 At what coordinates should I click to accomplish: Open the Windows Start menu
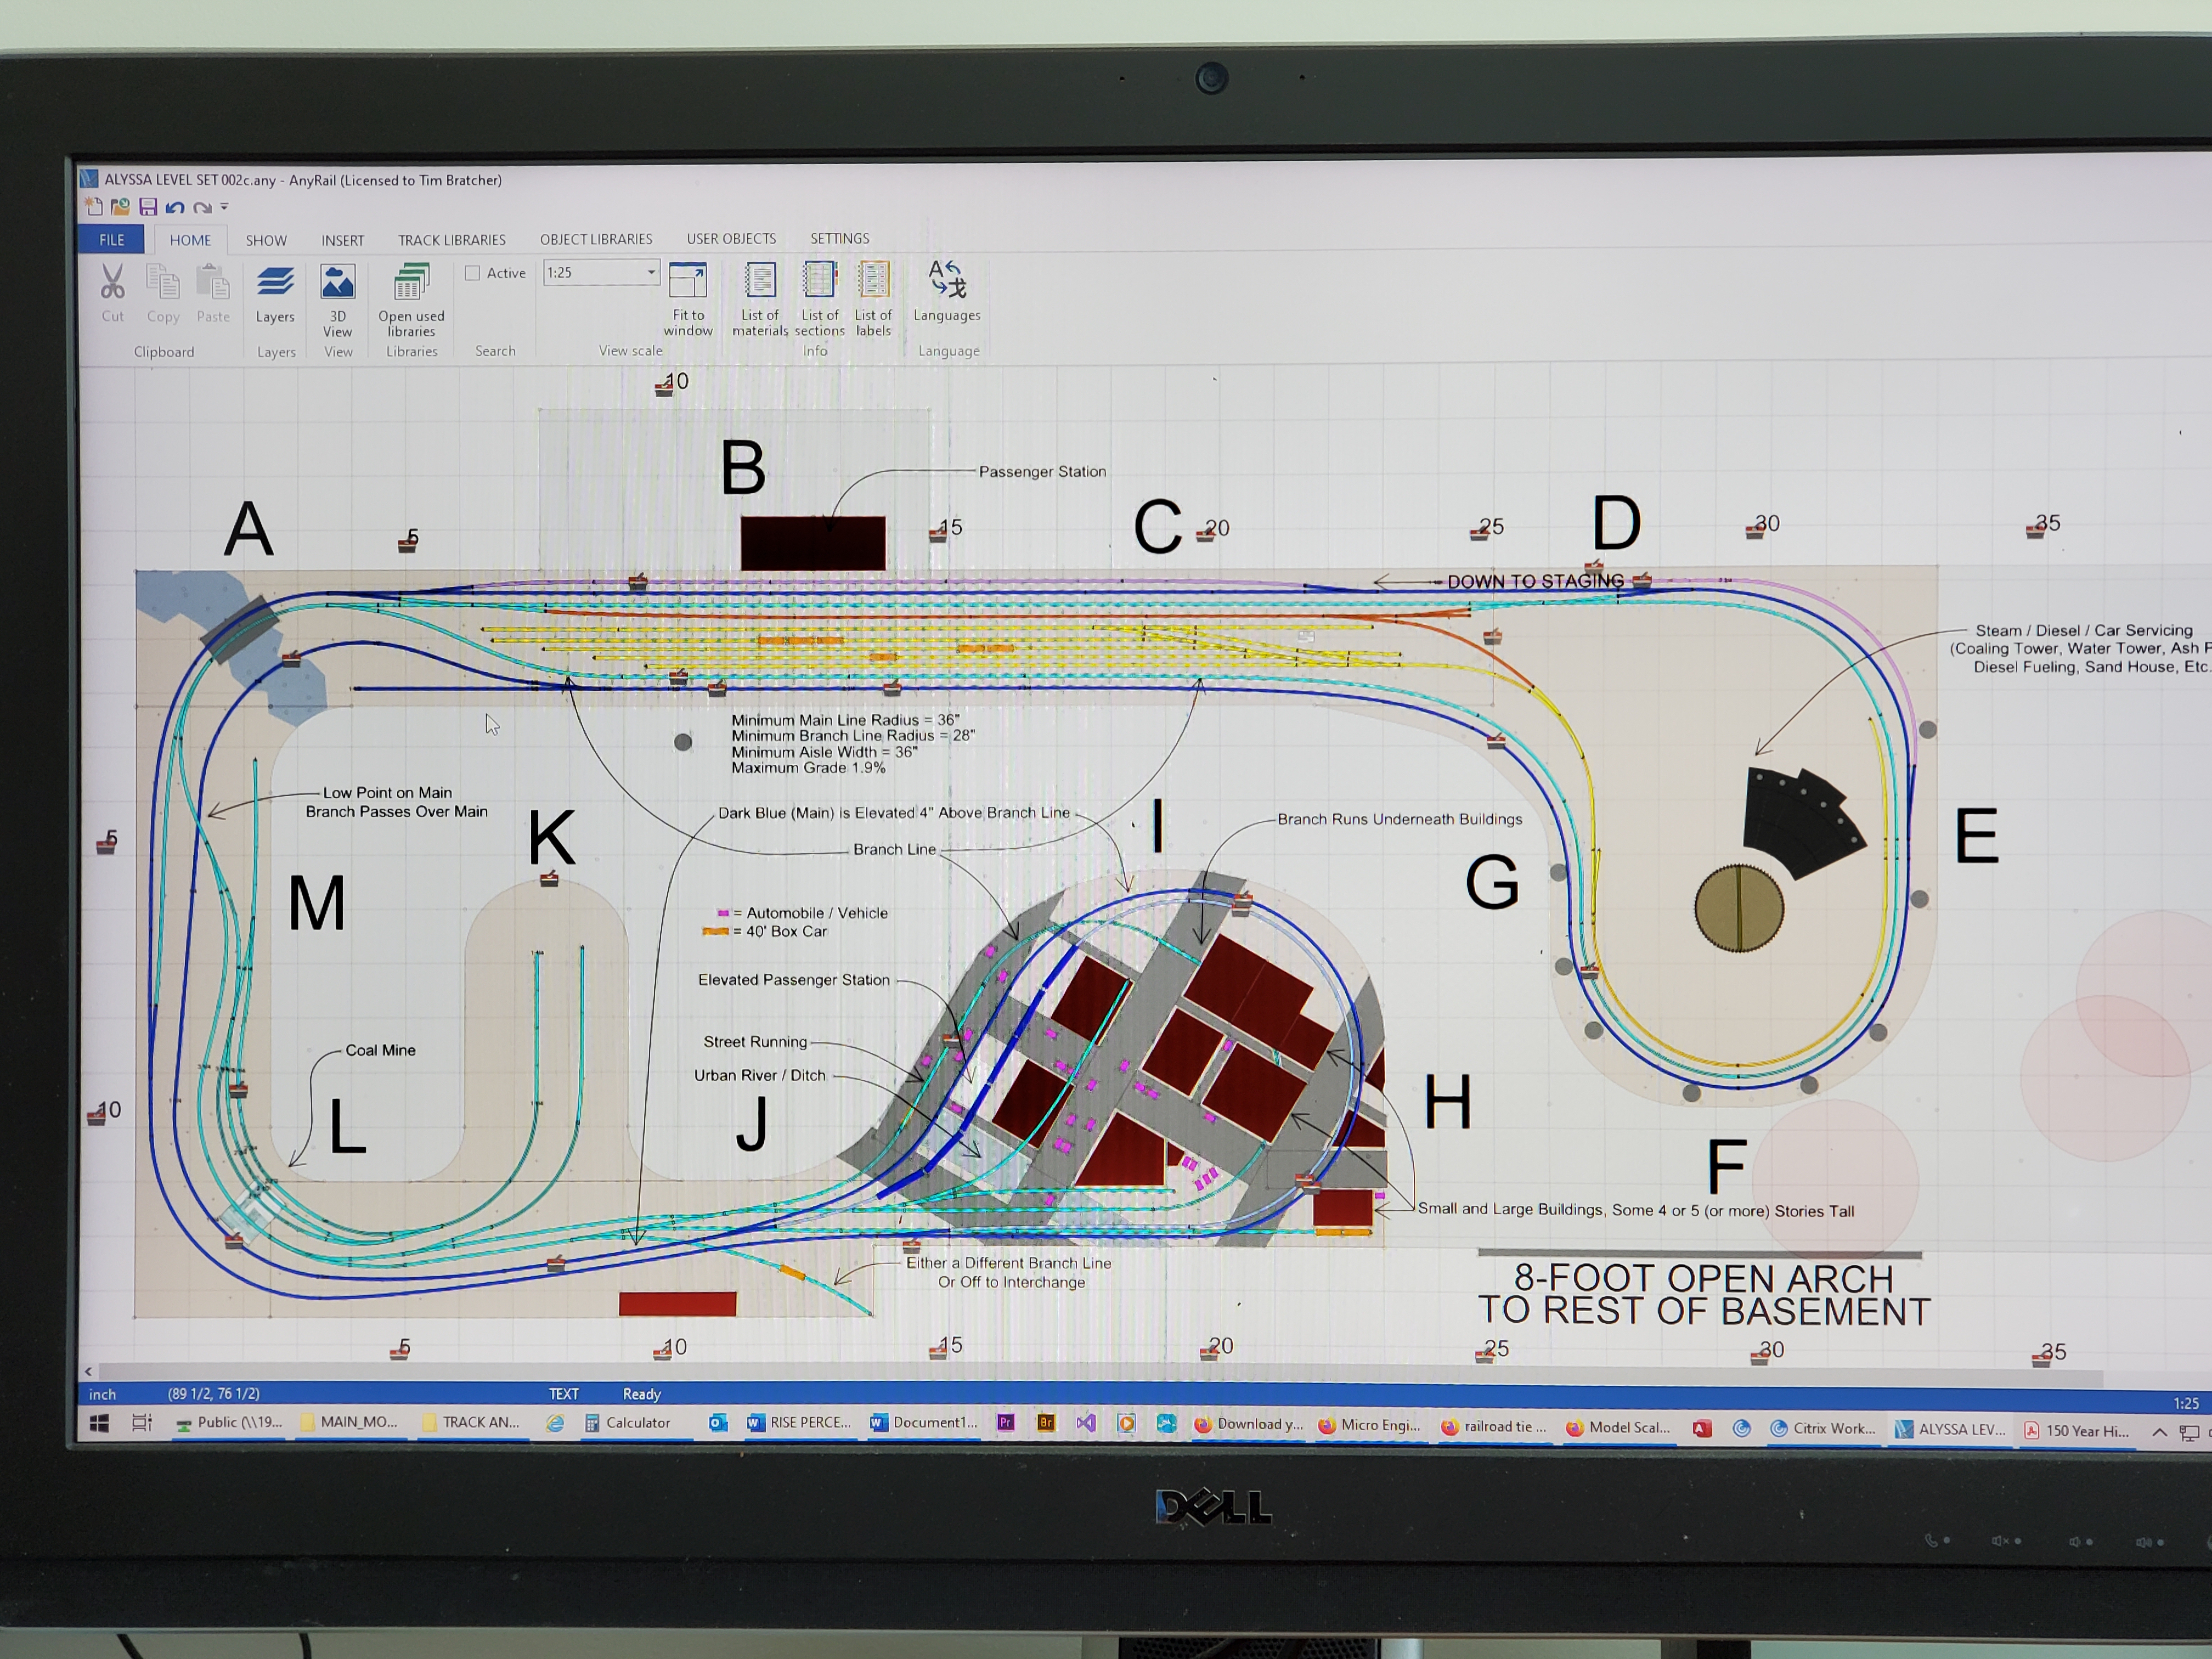coord(99,1423)
